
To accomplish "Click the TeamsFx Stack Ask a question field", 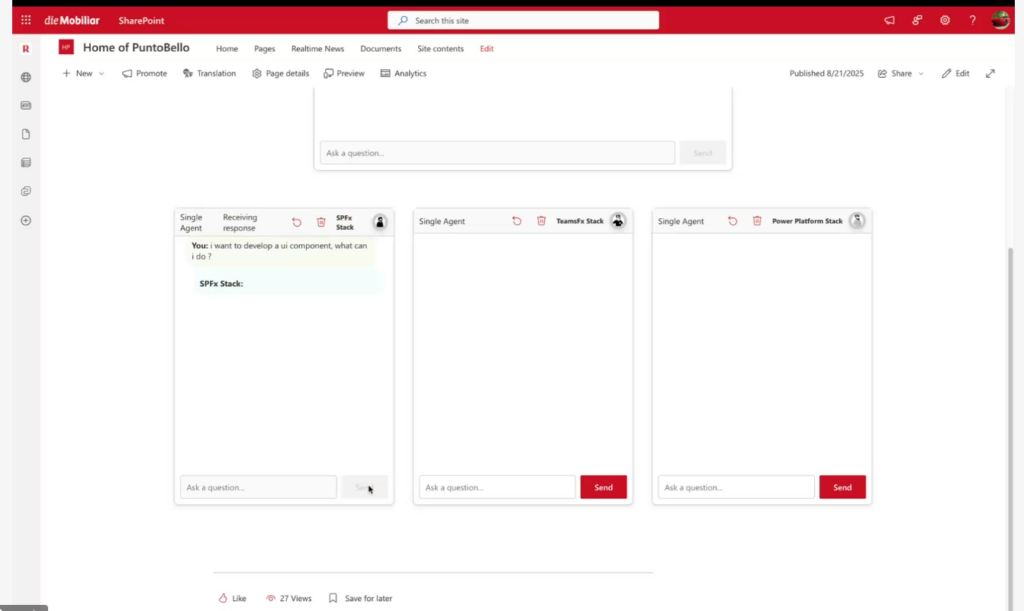I will pos(497,487).
